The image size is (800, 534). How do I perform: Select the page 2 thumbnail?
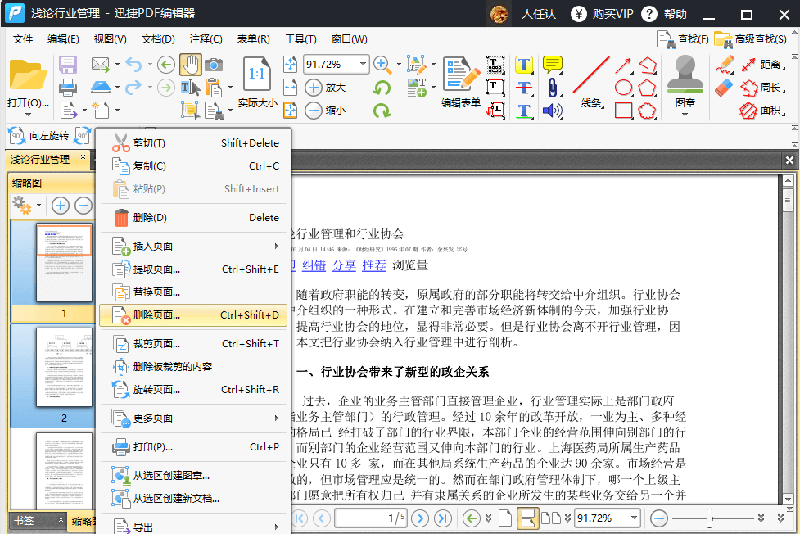click(64, 364)
